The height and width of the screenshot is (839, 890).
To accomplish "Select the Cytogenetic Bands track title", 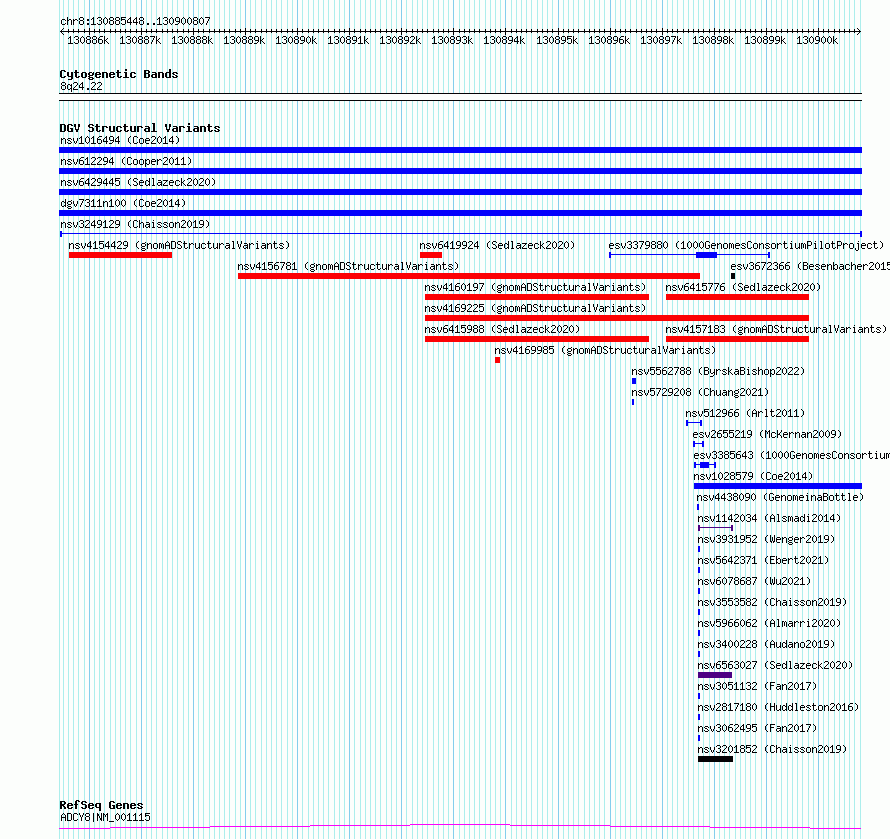I will [119, 74].
